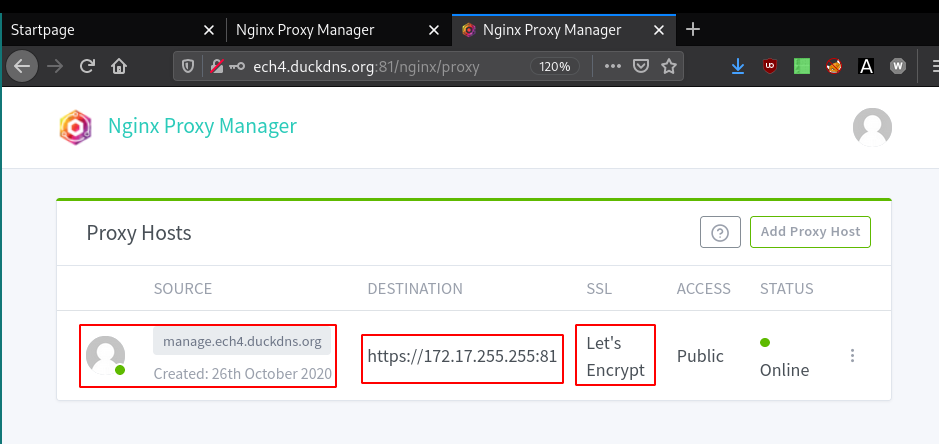
Task: Open page actions three-dot menu in address bar
Action: (613, 67)
